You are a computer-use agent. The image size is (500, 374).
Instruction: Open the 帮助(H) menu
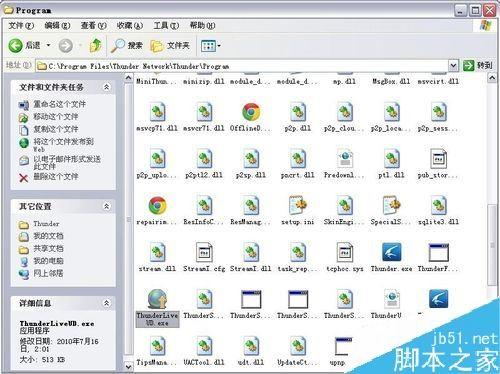pyautogui.click(x=202, y=25)
